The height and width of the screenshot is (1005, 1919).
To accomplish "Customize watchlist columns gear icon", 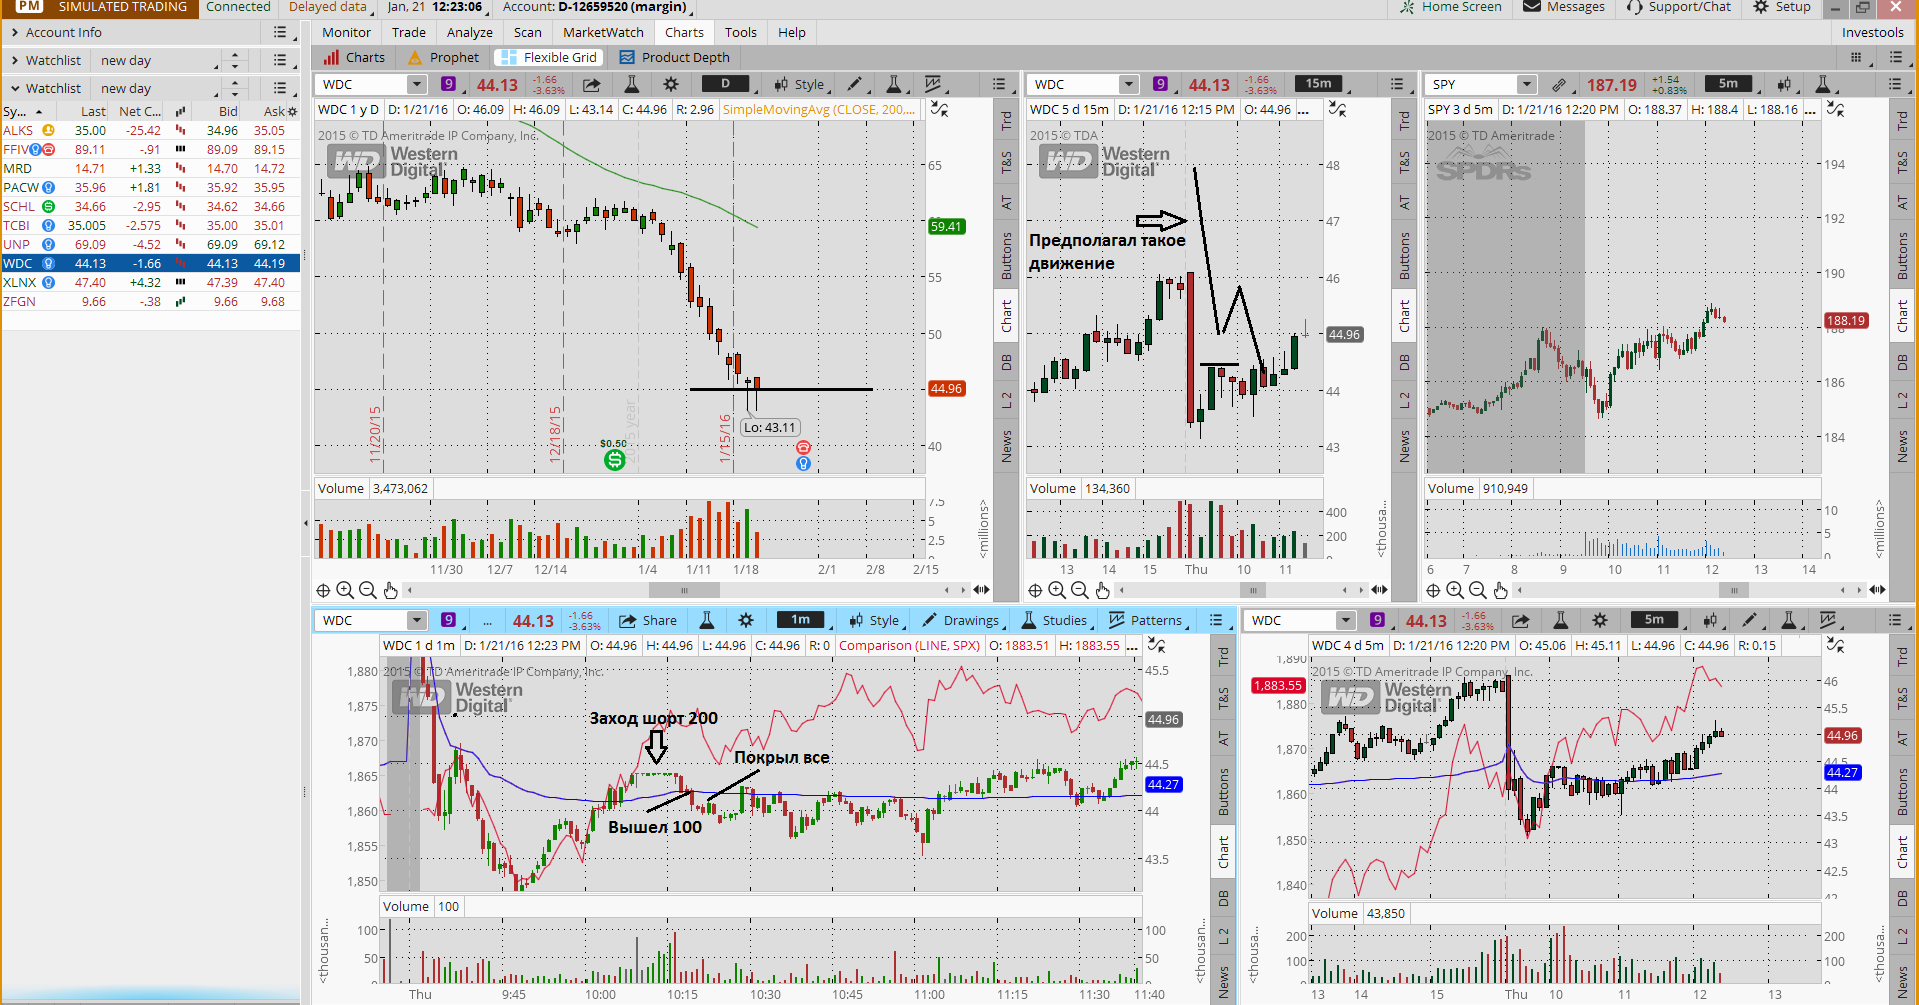I will click(292, 112).
